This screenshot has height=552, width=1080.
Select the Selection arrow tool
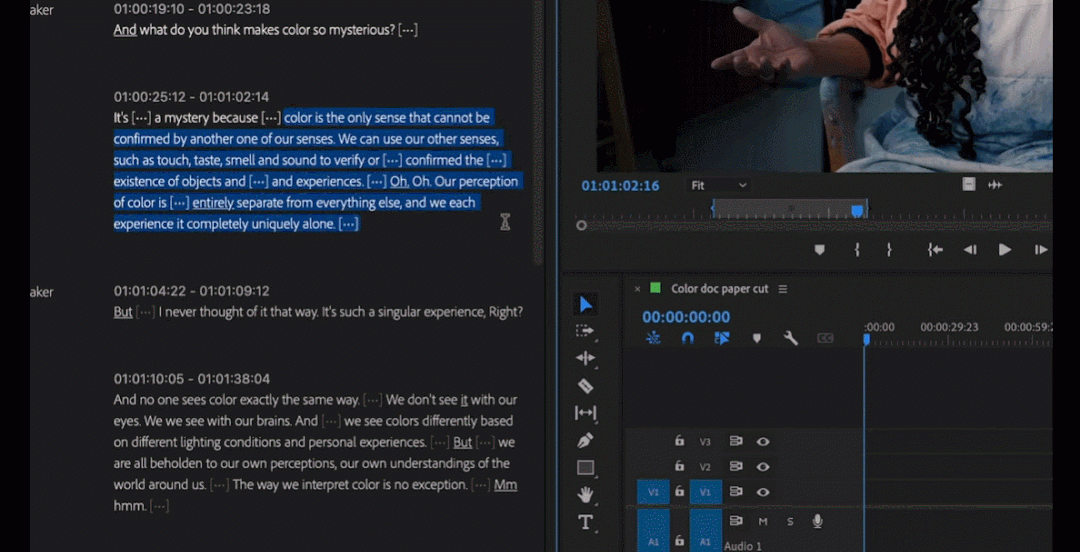(585, 305)
